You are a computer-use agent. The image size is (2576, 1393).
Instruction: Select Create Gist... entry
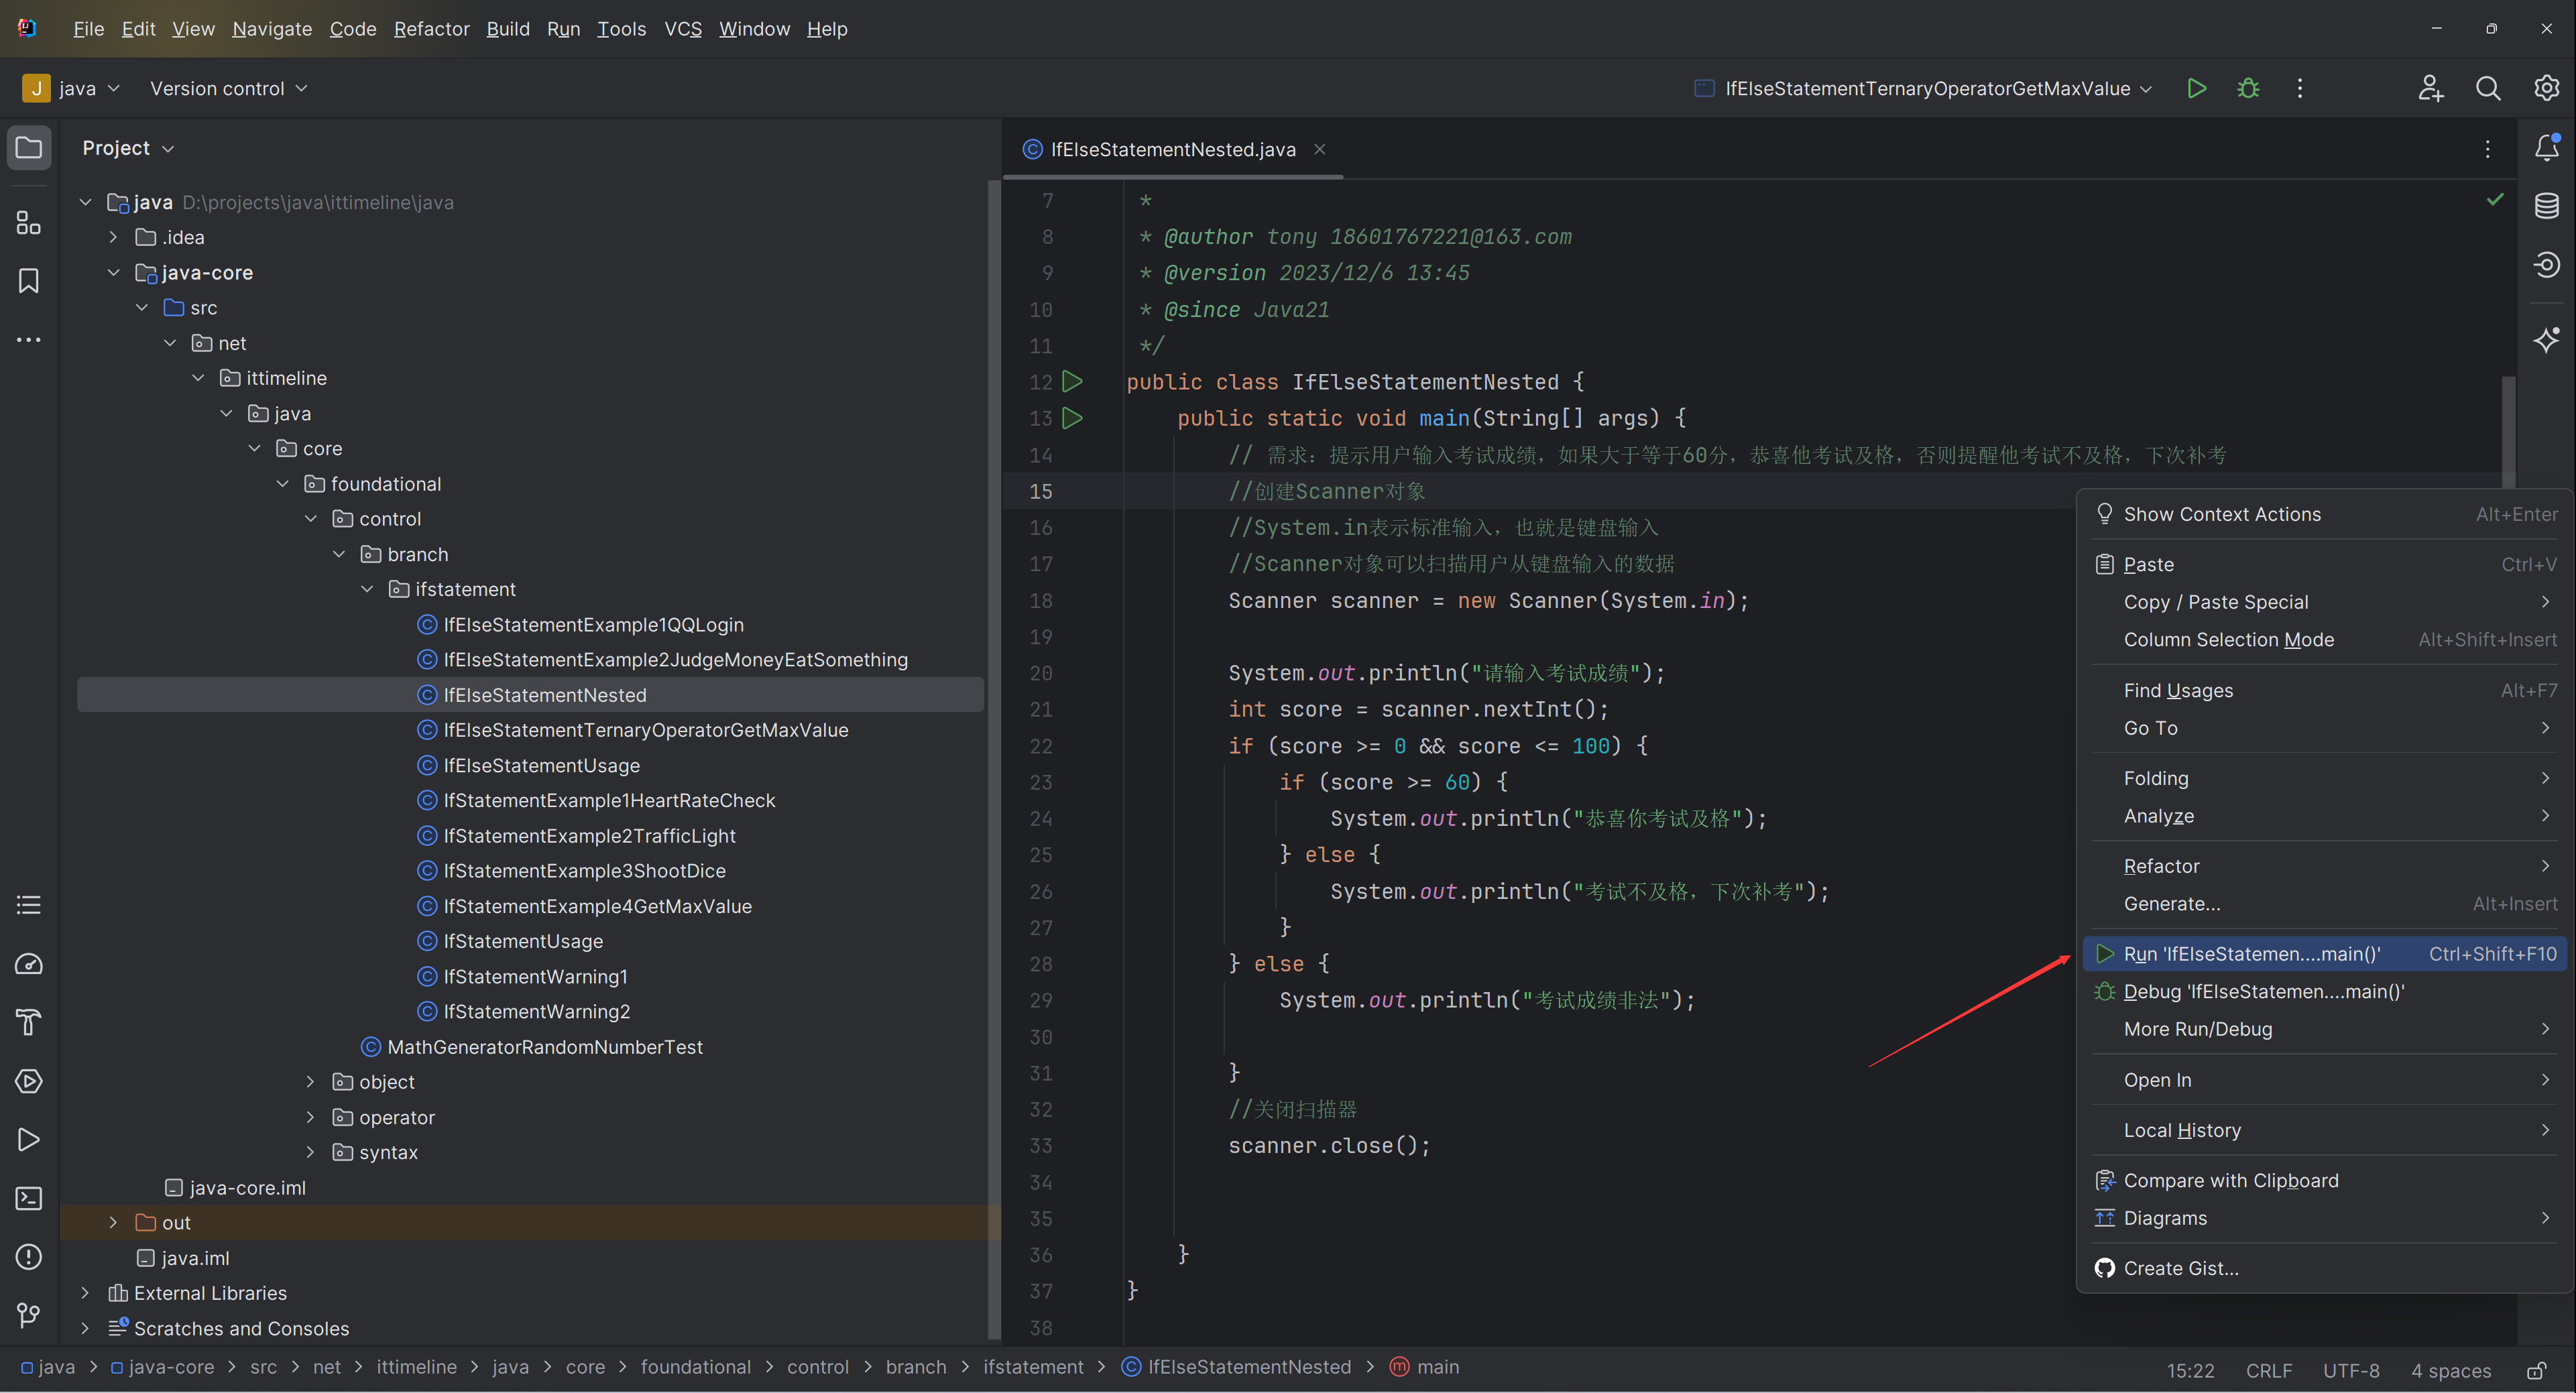(2325, 1268)
